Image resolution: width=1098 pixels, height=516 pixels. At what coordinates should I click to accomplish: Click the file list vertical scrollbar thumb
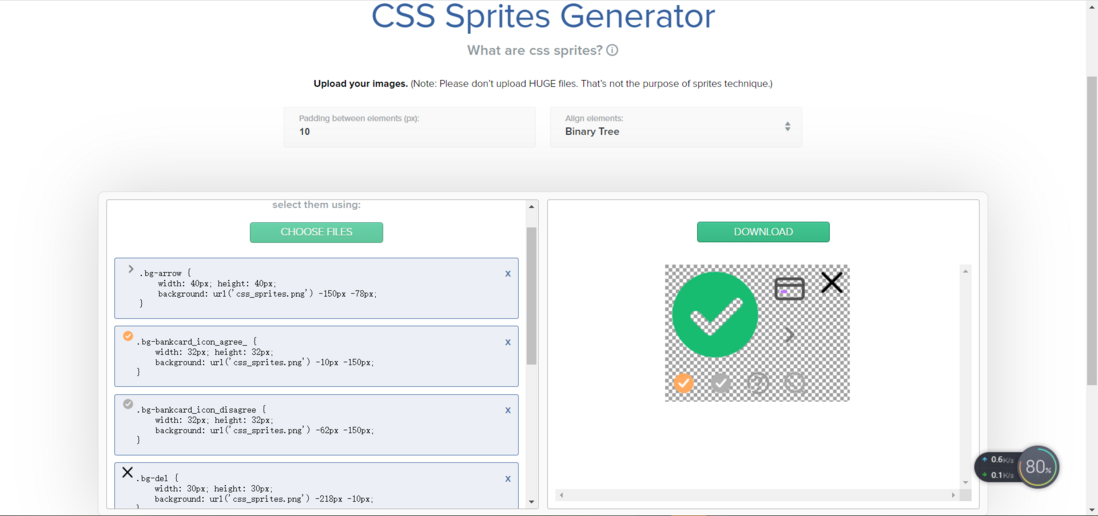[531, 295]
